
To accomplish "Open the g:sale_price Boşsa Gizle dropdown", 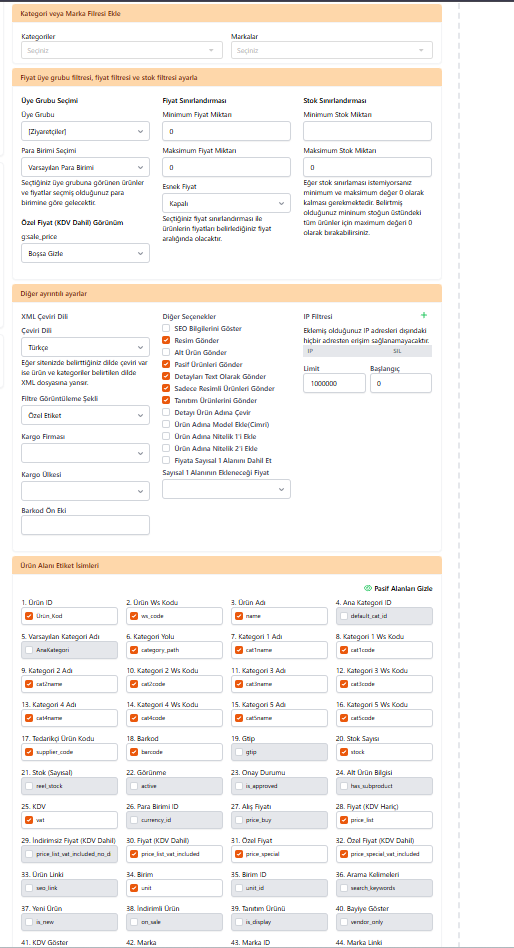I will (85, 253).
